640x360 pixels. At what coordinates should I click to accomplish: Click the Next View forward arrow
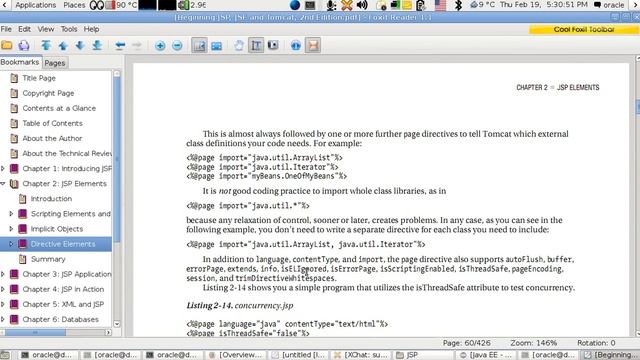point(137,45)
